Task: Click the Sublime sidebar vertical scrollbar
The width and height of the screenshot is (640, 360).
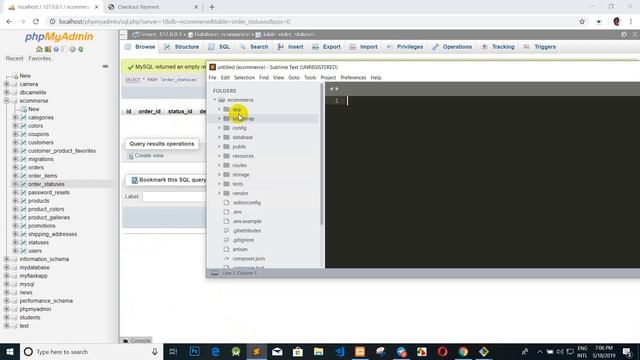Action: click(322, 154)
